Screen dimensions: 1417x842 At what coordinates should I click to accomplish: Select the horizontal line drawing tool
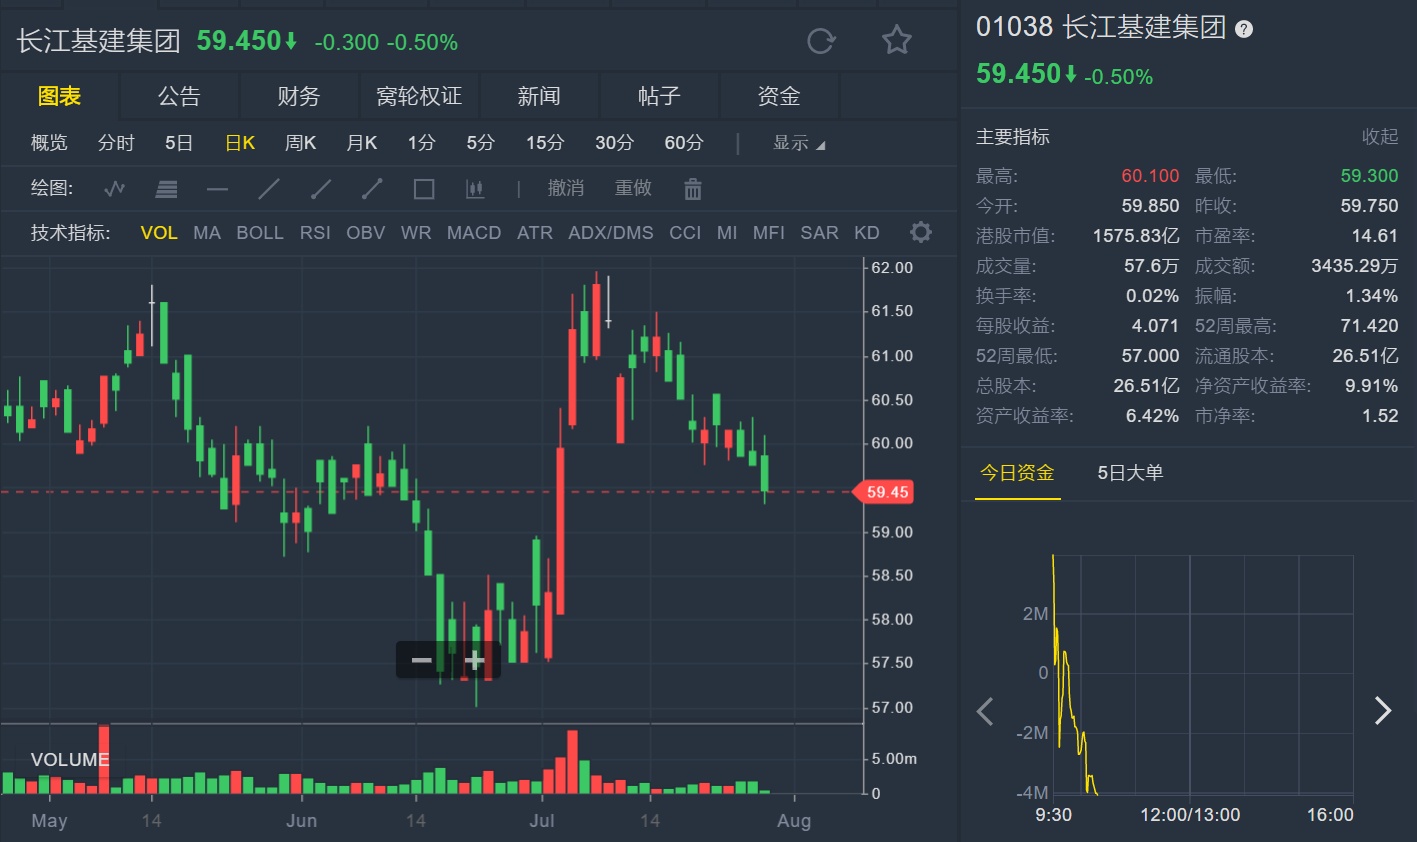tap(217, 188)
